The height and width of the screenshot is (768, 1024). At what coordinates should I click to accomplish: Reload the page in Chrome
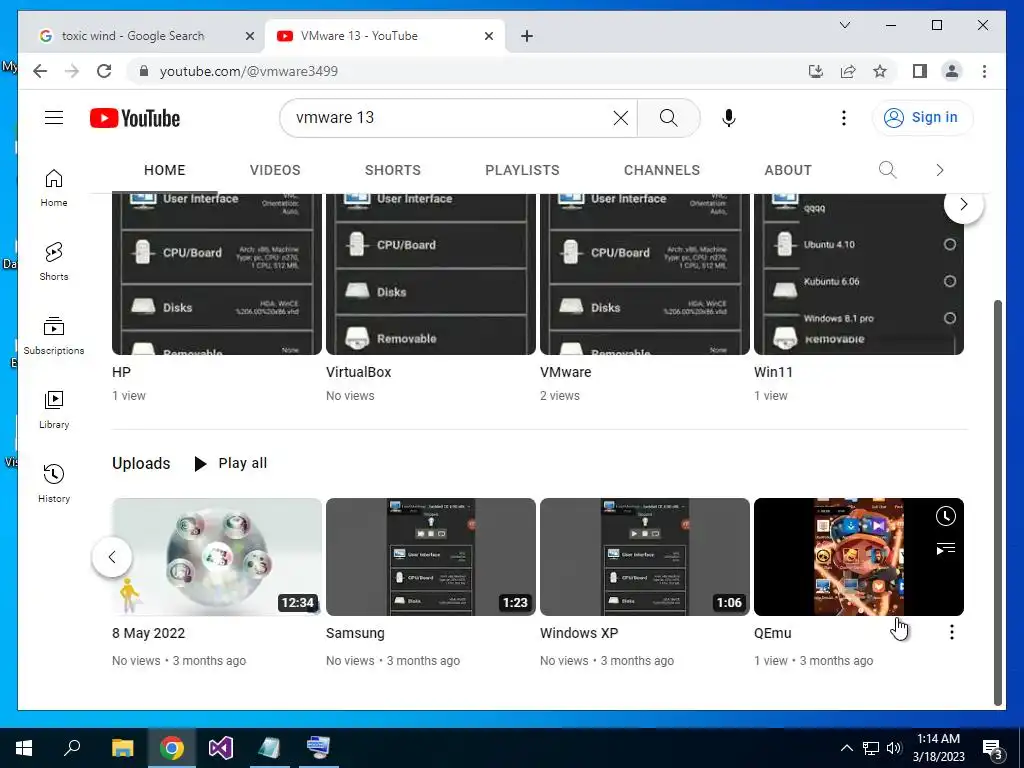104,71
